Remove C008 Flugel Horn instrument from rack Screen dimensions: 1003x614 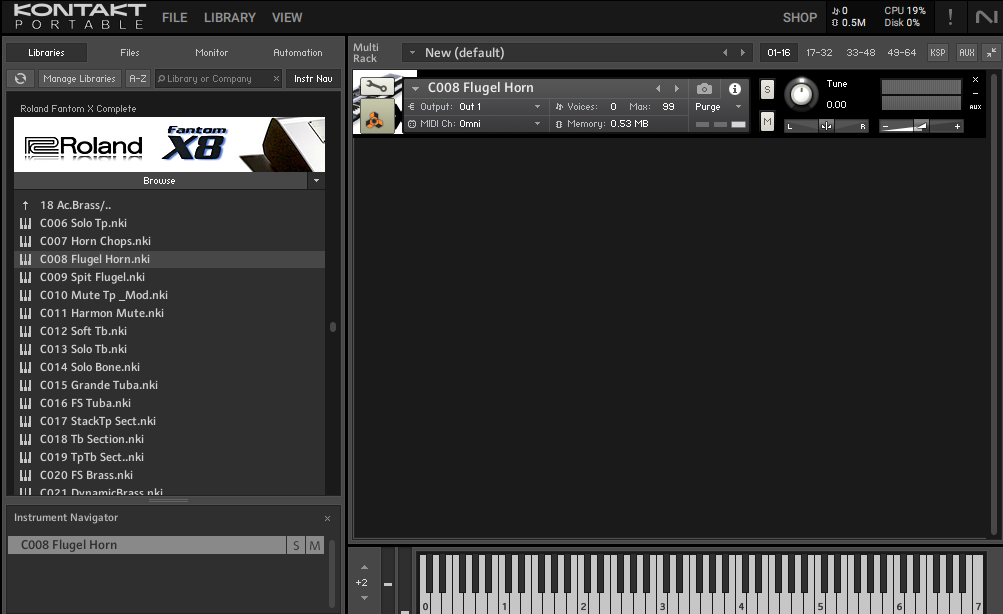pos(975,80)
